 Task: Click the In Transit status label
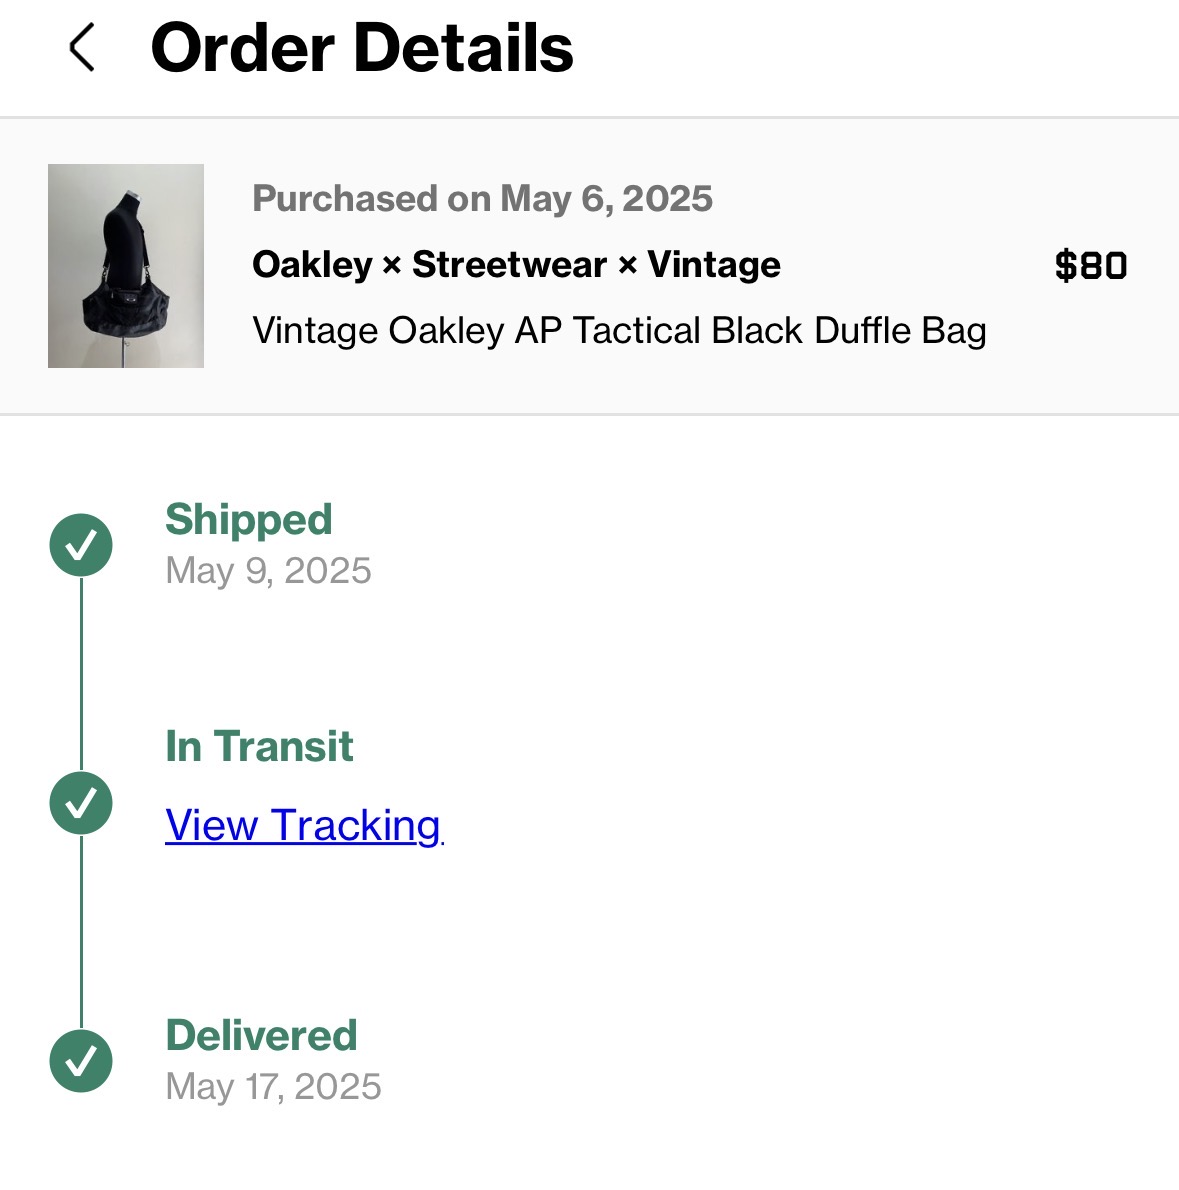pos(259,747)
